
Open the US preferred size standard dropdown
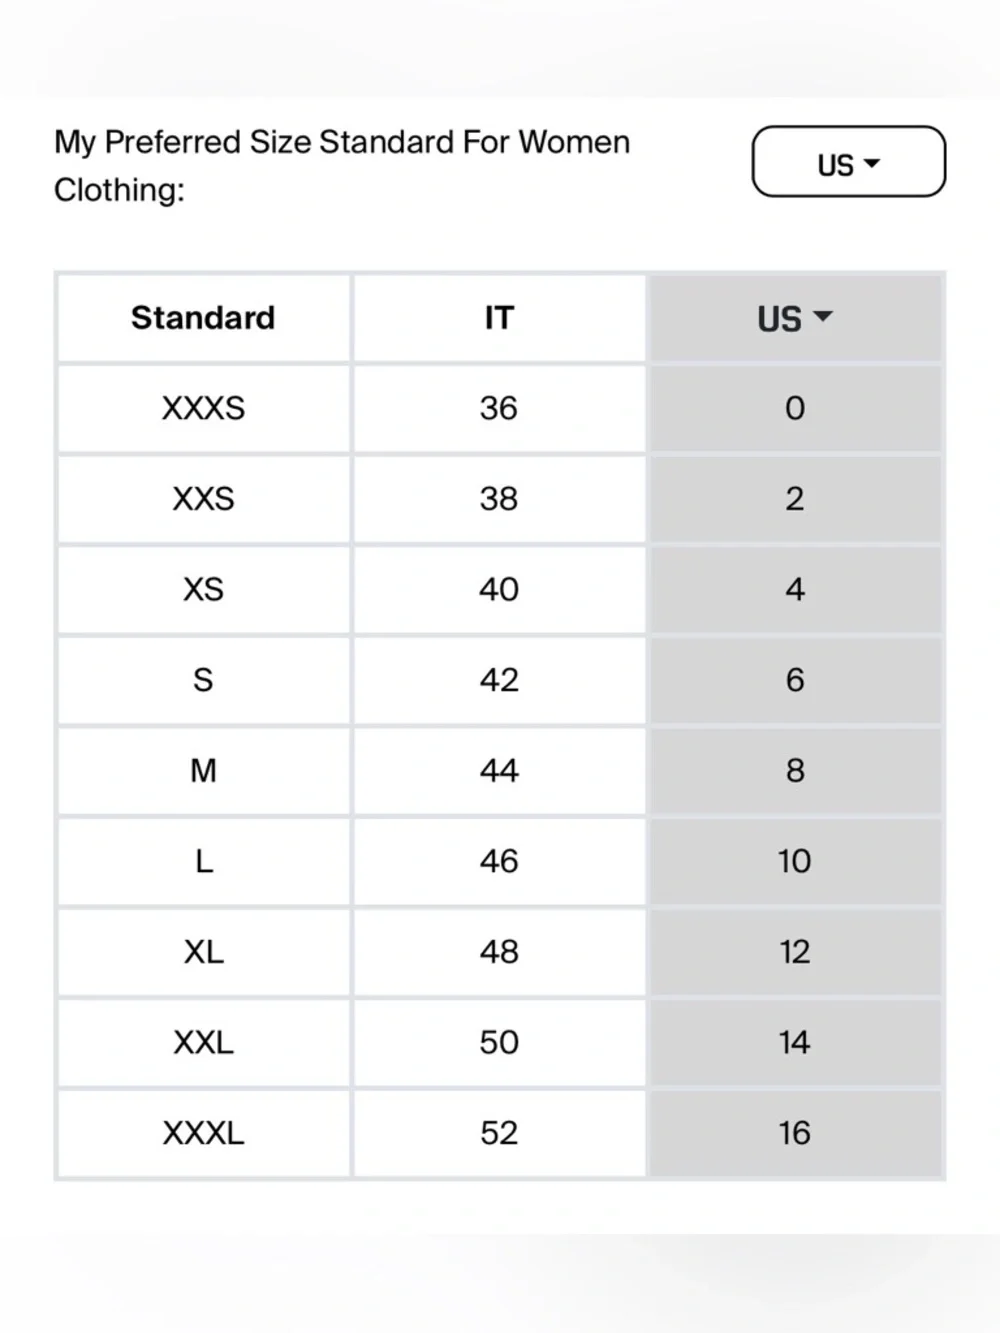tap(848, 161)
